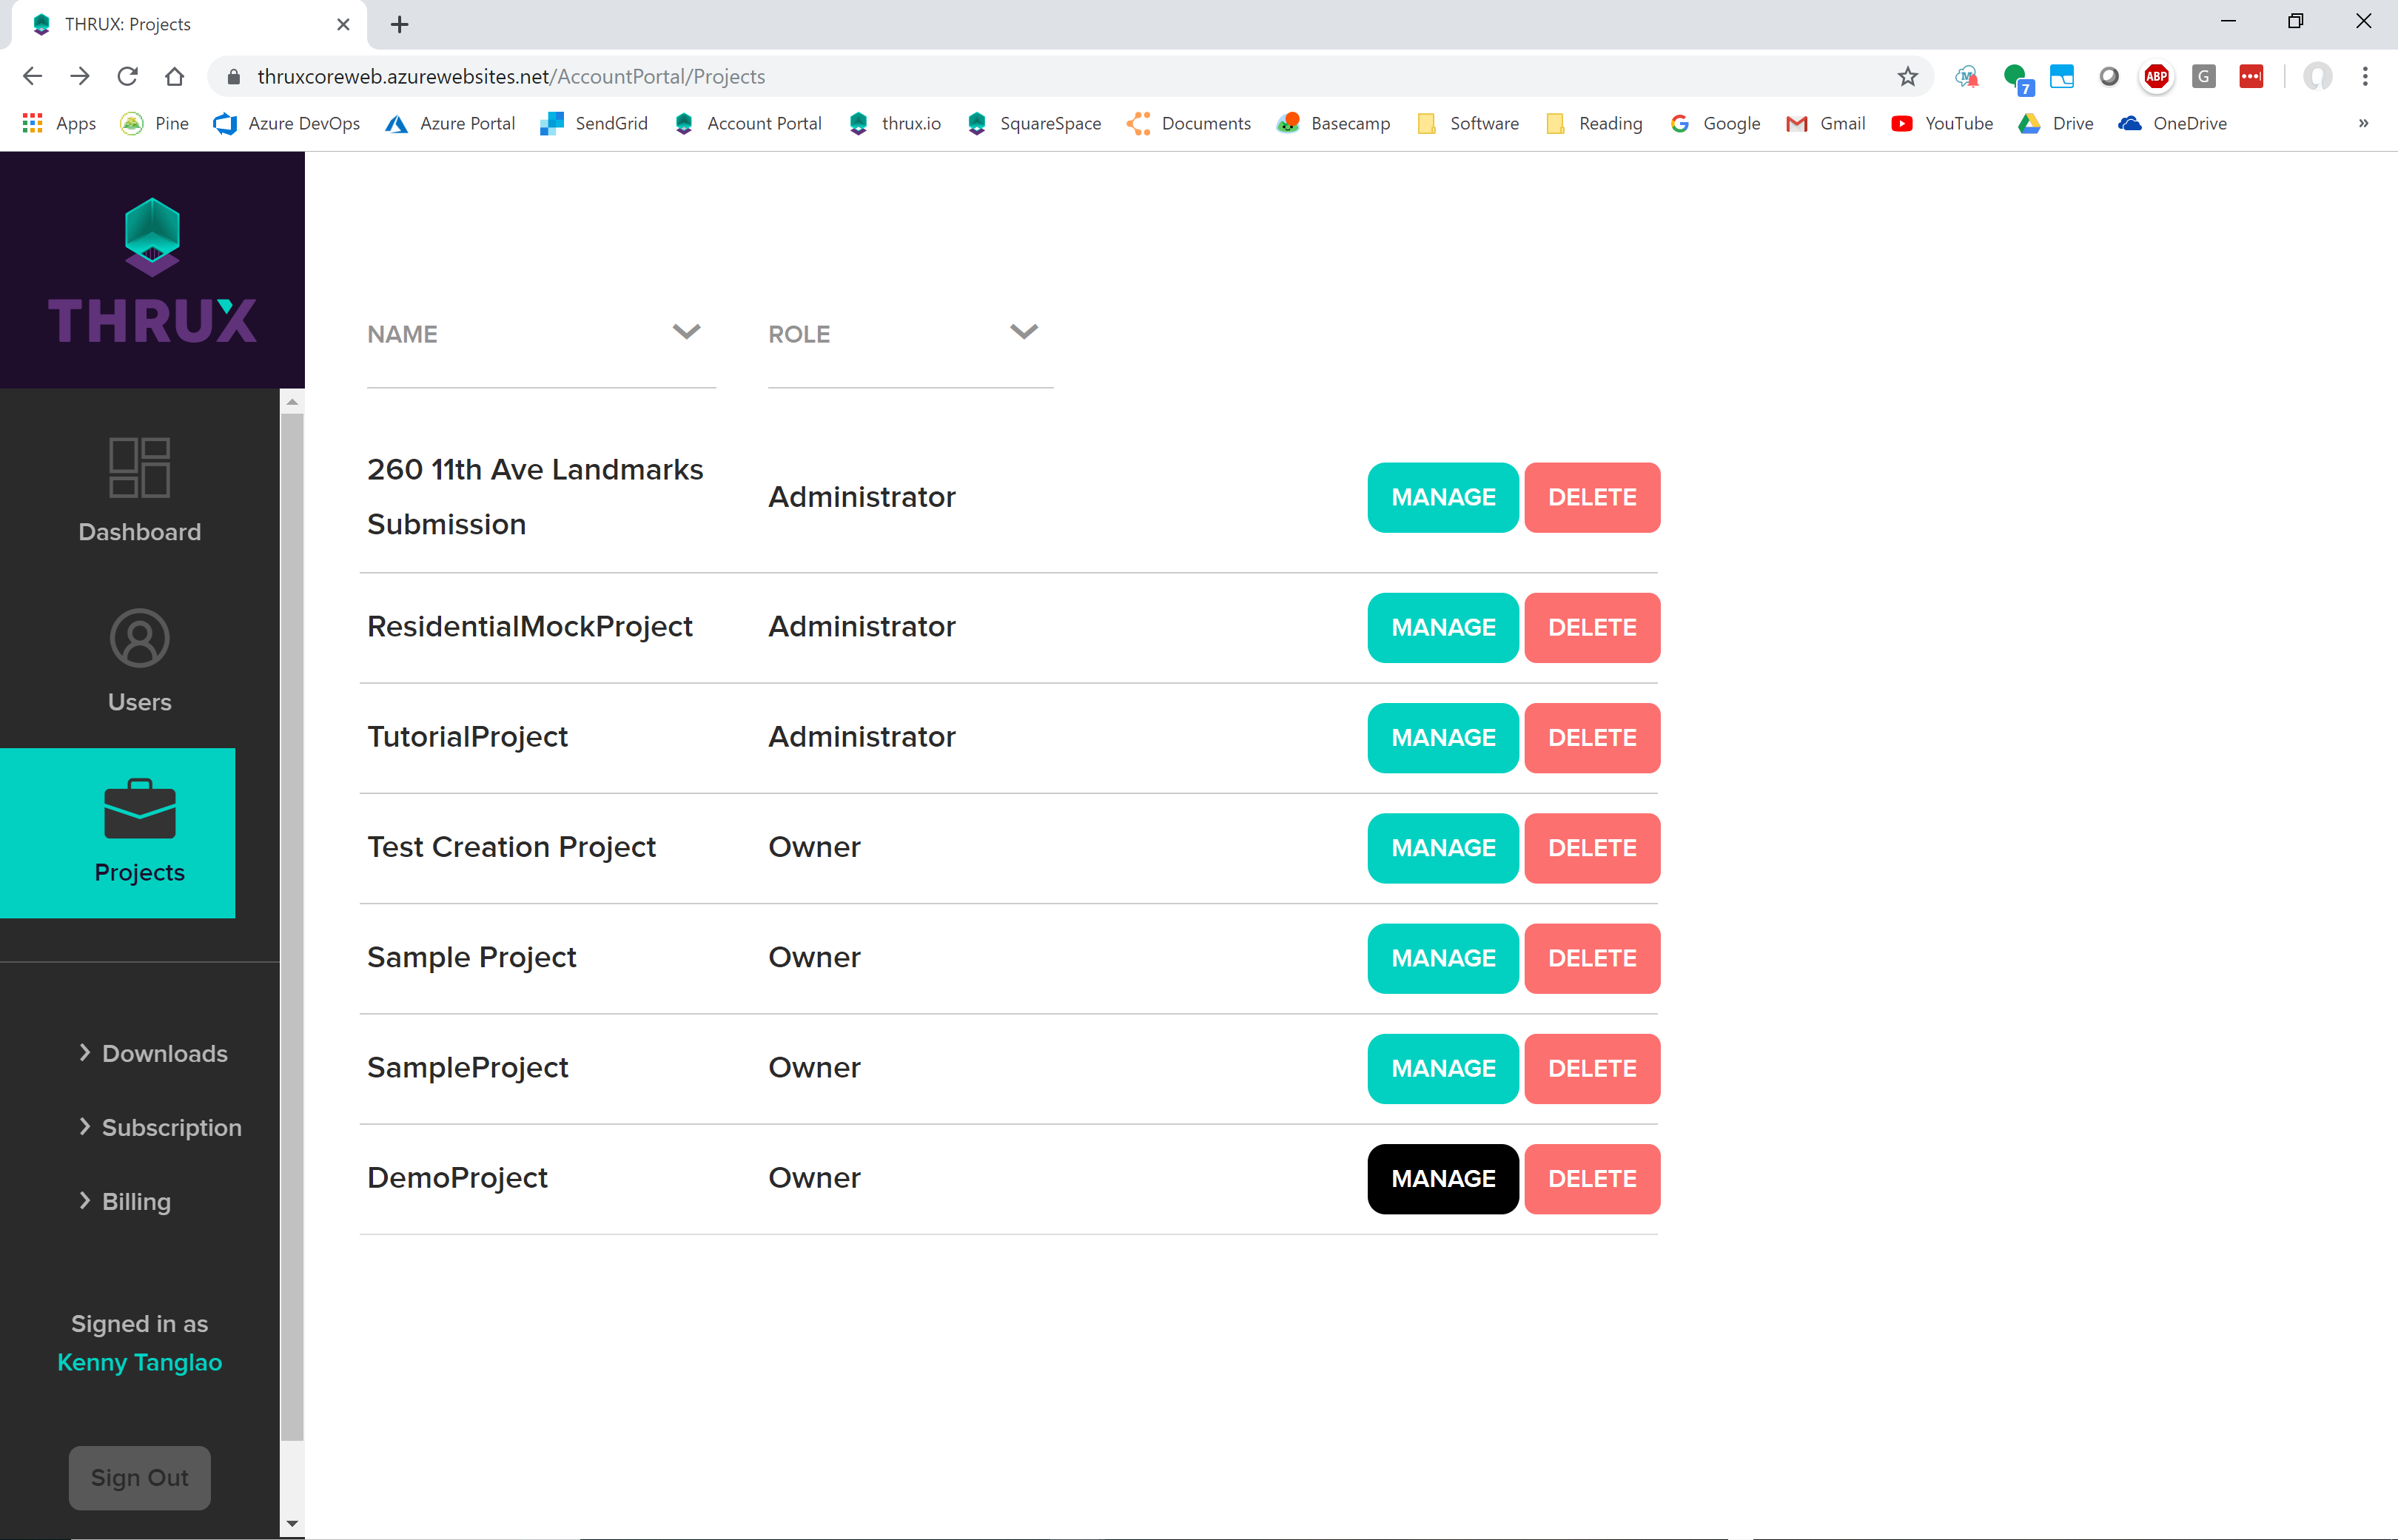This screenshot has width=2398, height=1540.
Task: Open the Azure Portal bookmark
Action: (x=450, y=123)
